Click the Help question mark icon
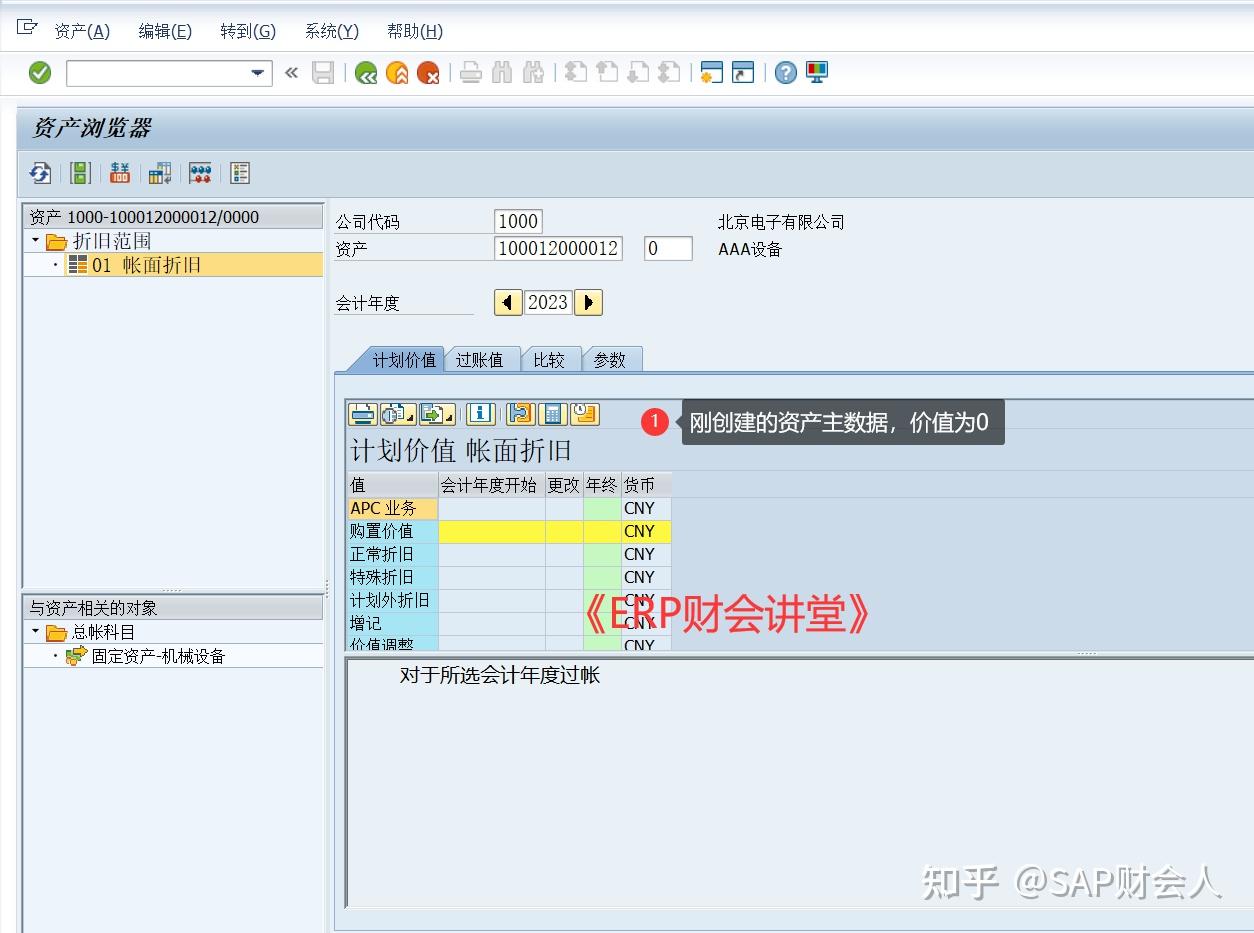Image resolution: width=1254 pixels, height=933 pixels. point(786,72)
